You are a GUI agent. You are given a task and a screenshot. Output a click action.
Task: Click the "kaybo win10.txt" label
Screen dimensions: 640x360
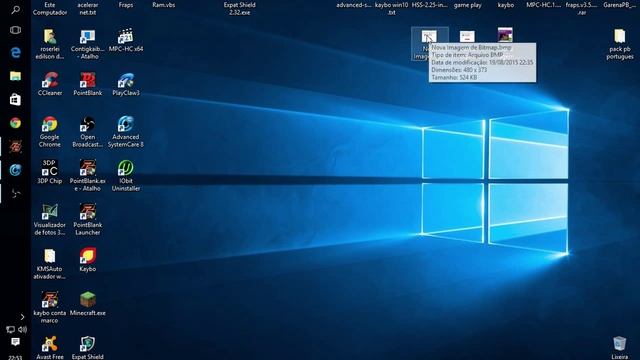click(x=391, y=9)
